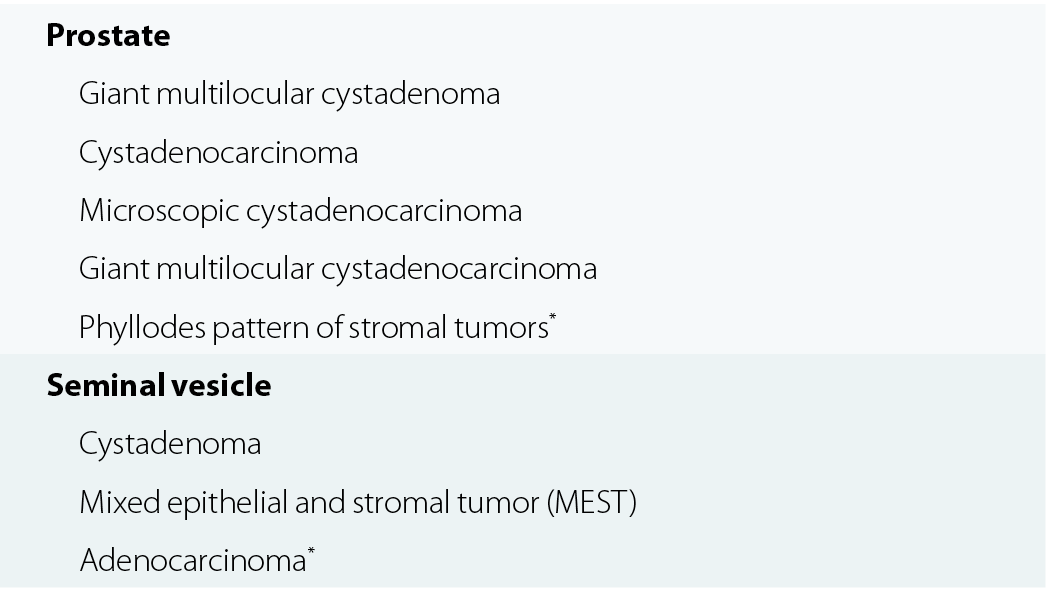Select the Seminal vesicle heading
1046x600 pixels.
point(159,385)
